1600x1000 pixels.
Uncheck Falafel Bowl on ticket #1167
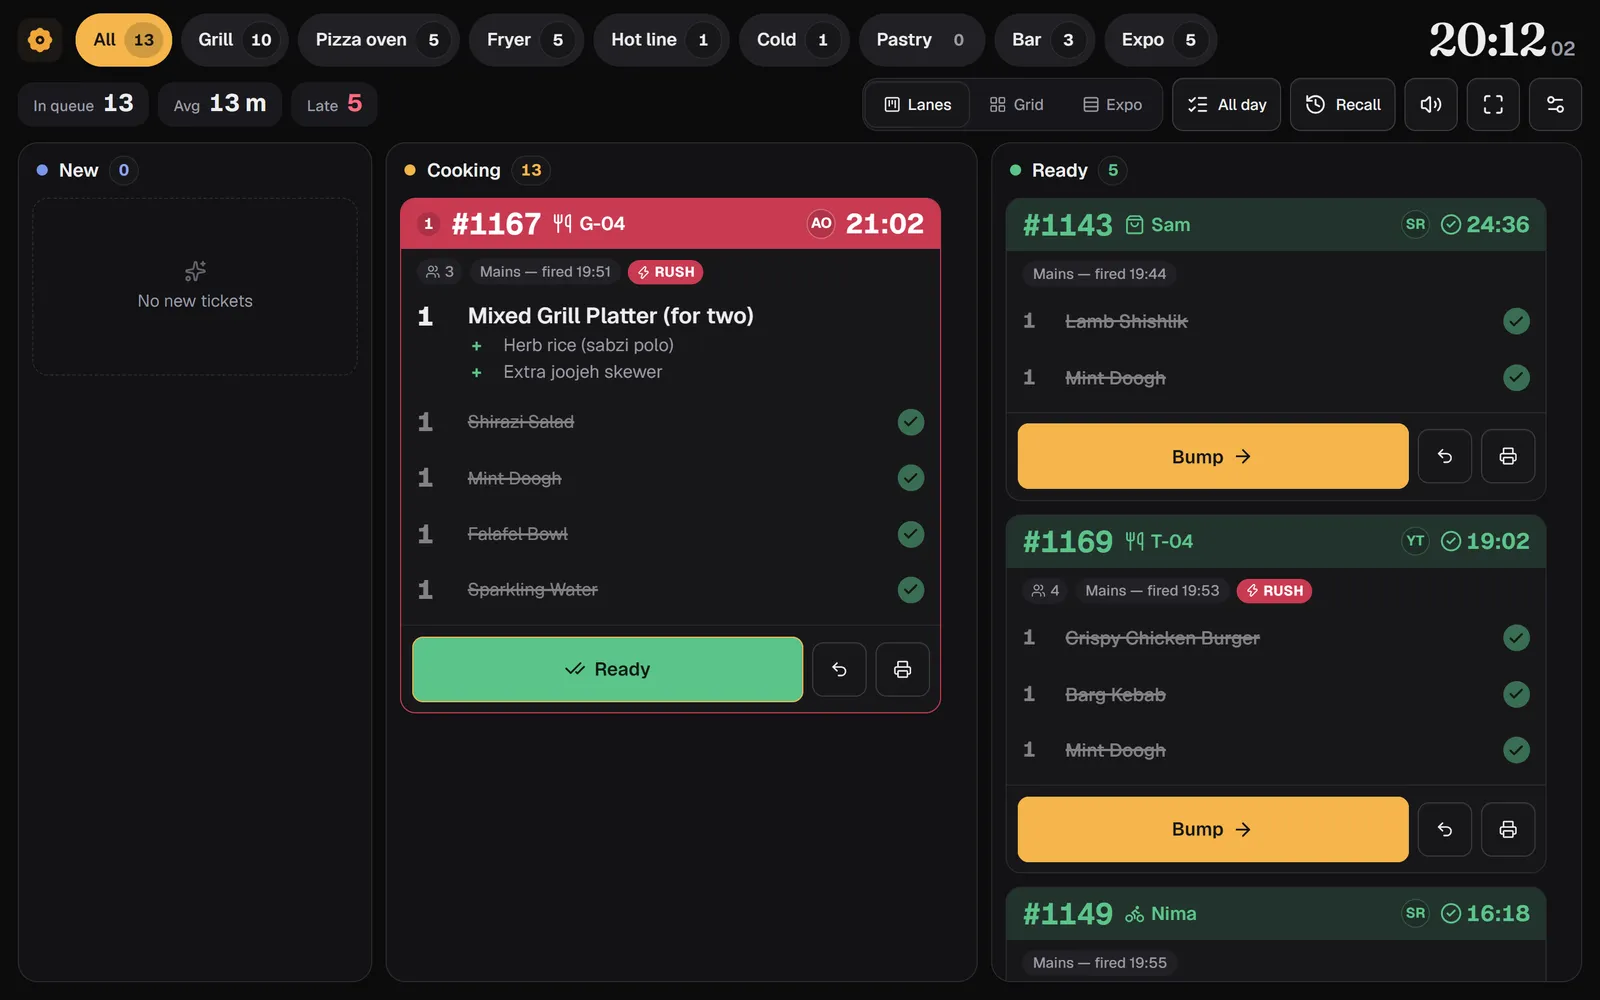tap(910, 534)
